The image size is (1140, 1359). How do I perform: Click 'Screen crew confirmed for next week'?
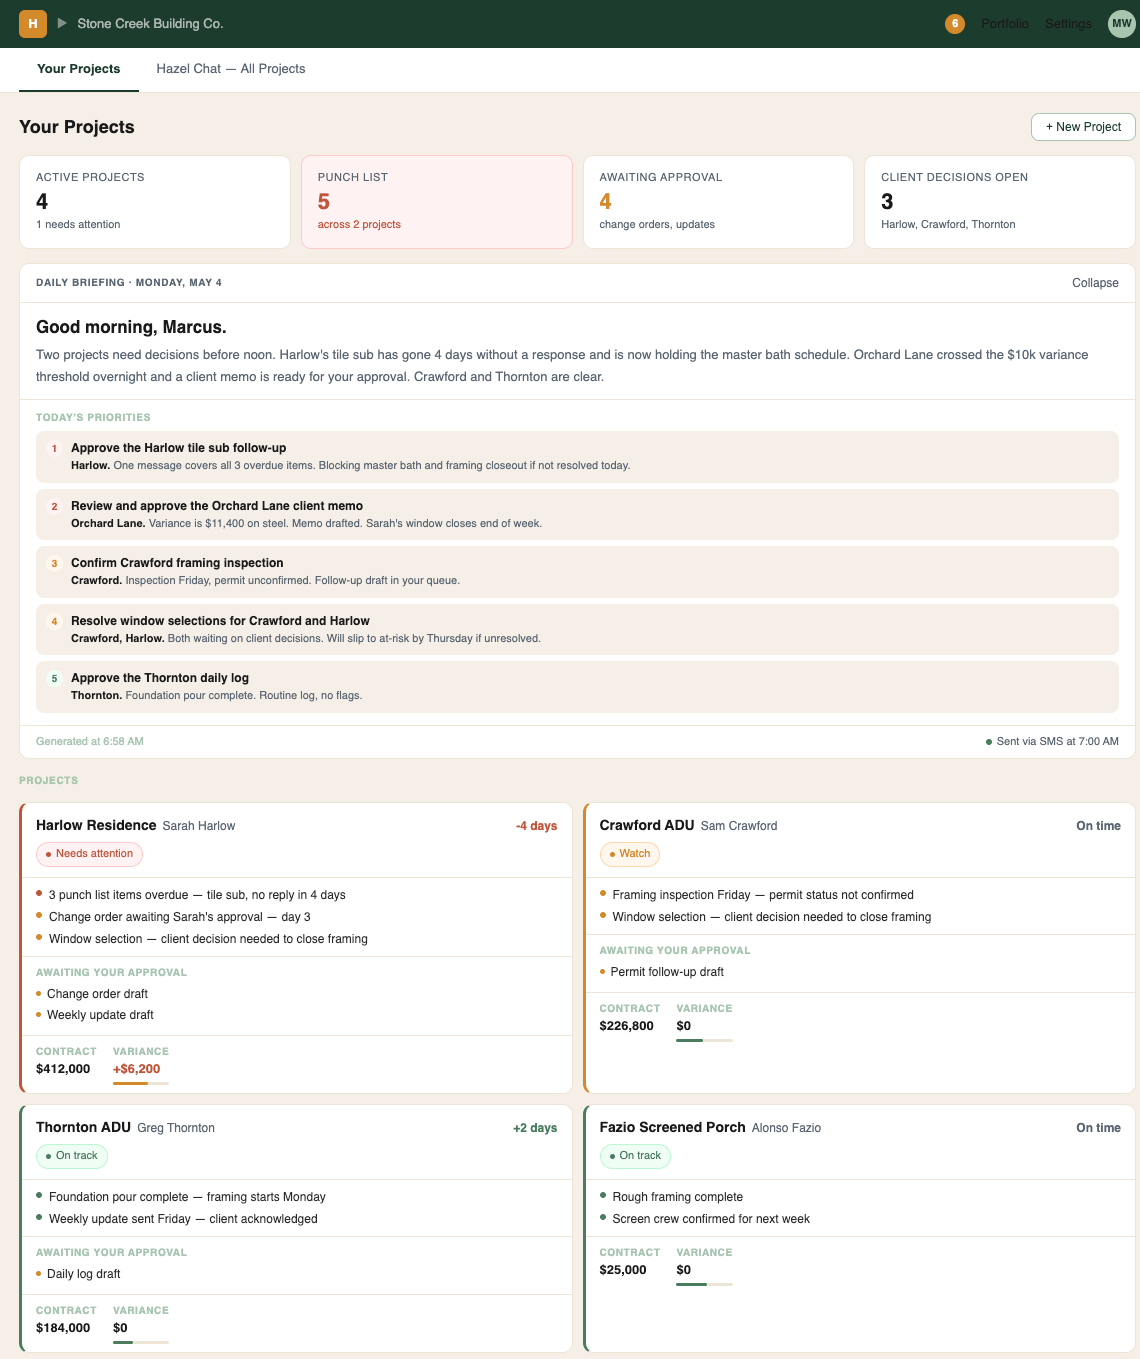pyautogui.click(x=711, y=1219)
